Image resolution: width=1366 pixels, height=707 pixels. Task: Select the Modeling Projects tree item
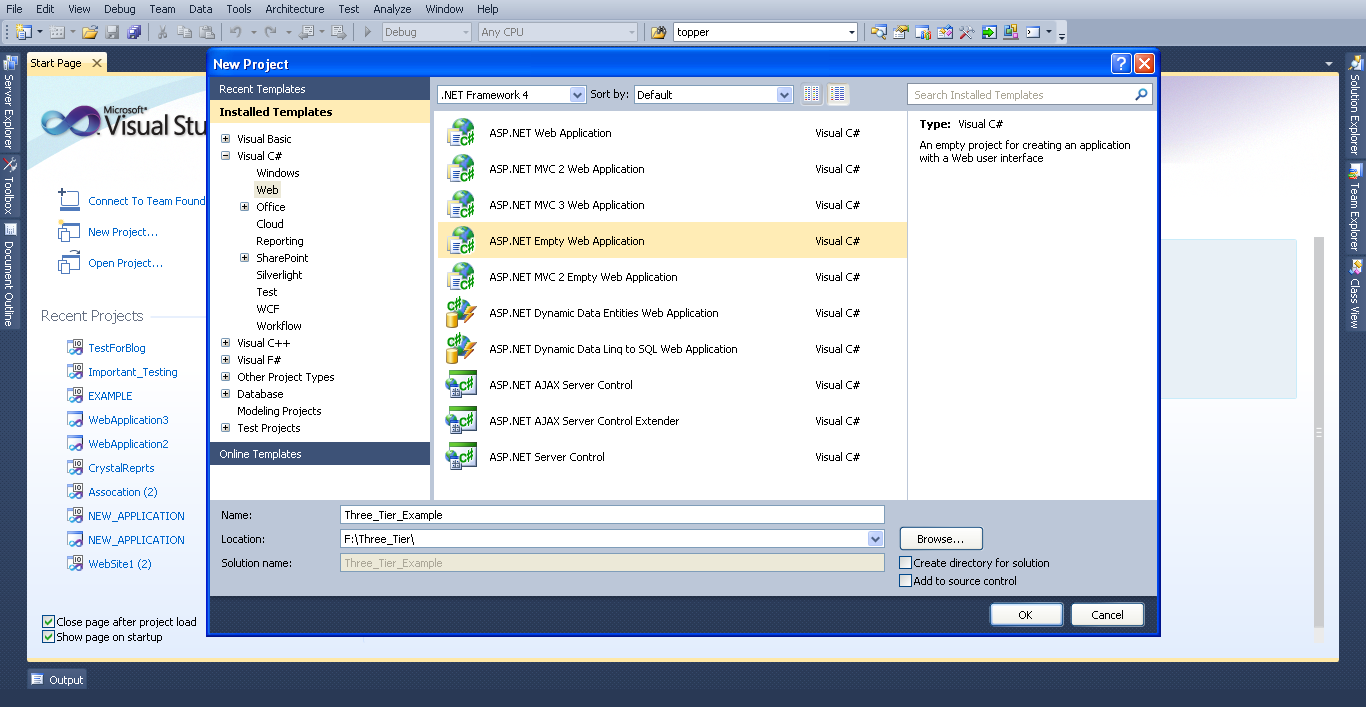279,411
